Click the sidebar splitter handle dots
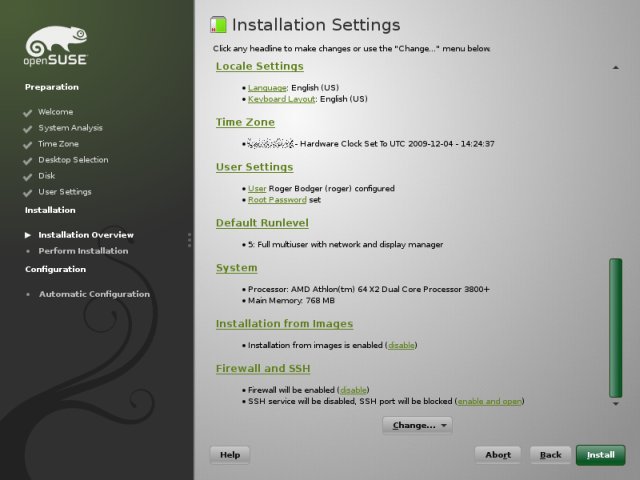 (189, 240)
